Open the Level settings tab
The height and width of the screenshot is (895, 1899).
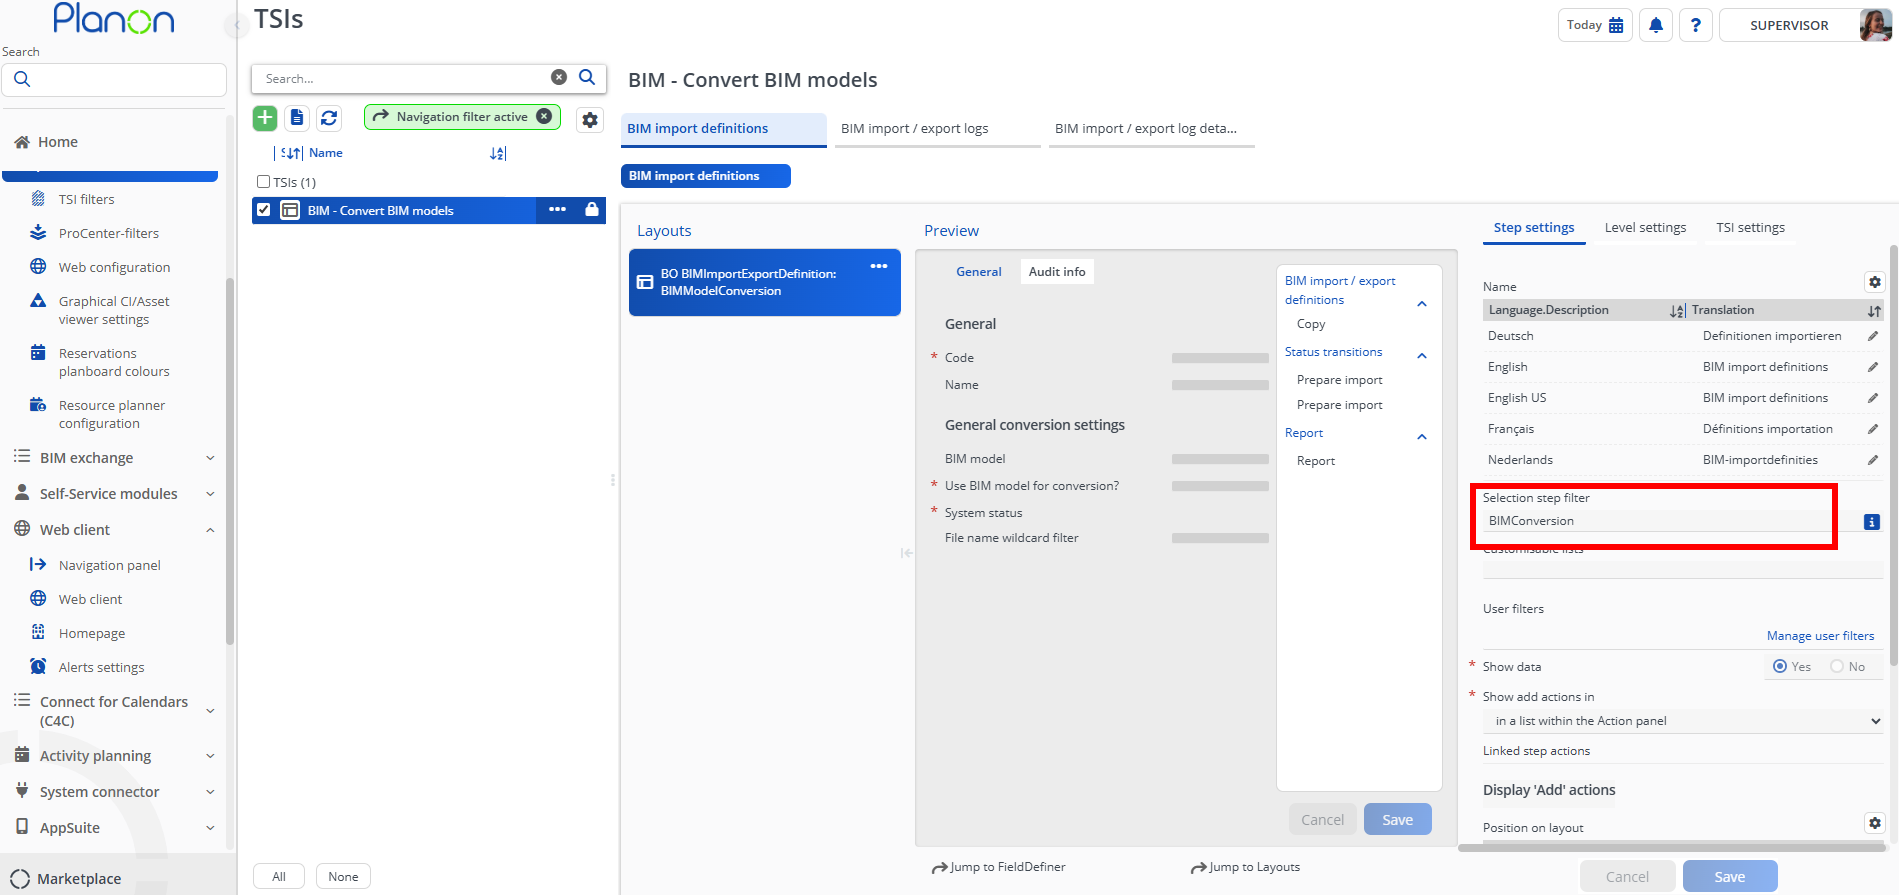click(x=1645, y=228)
